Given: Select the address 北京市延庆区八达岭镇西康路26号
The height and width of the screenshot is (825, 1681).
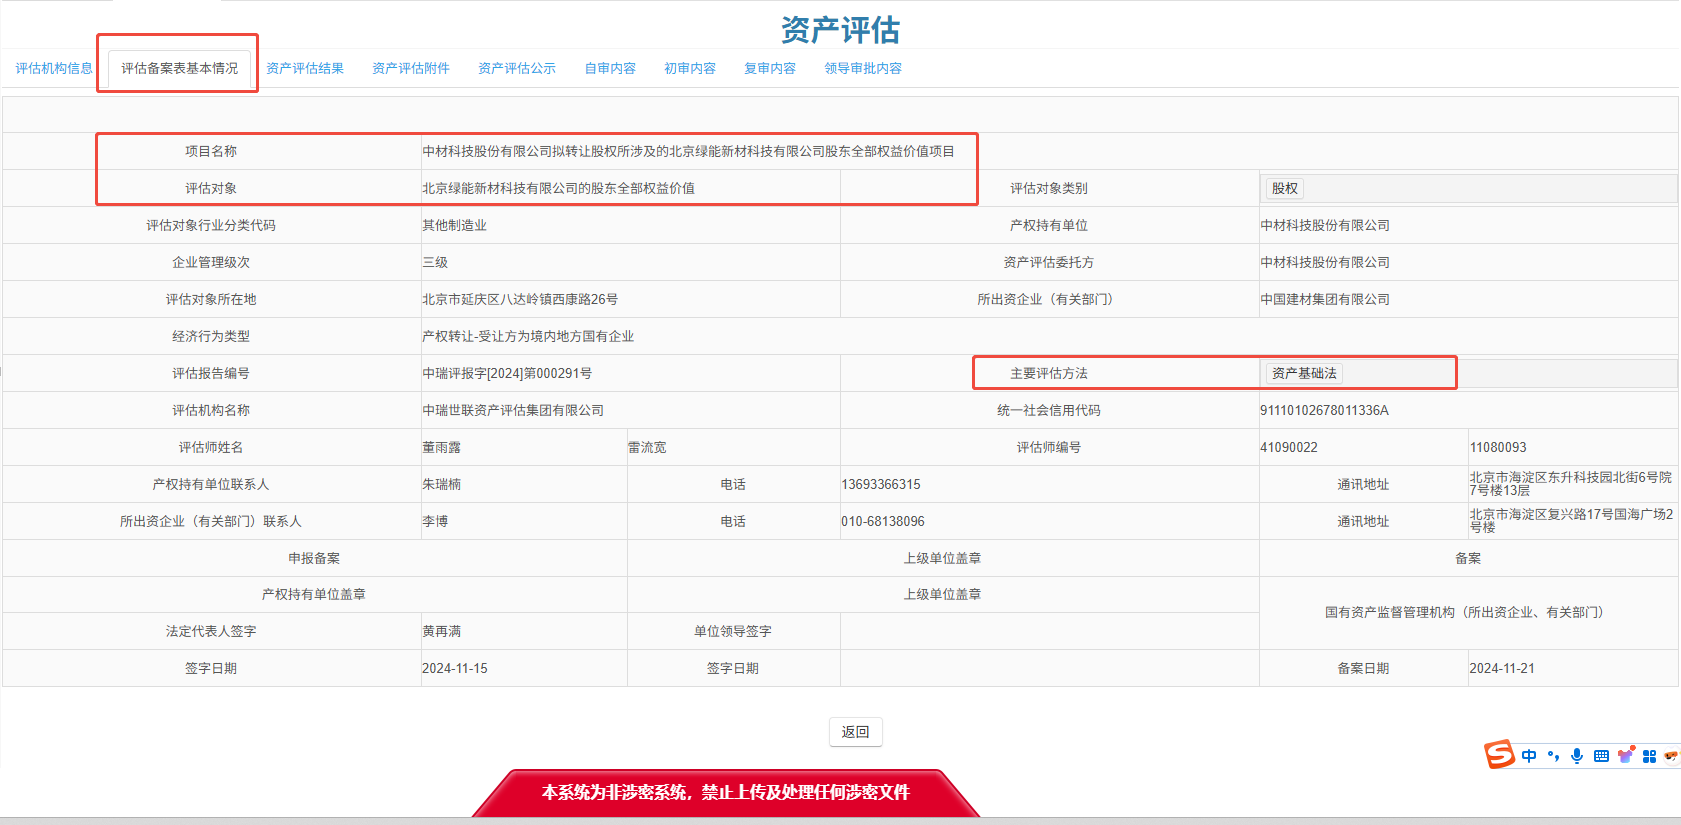Looking at the screenshot, I should coord(520,299).
